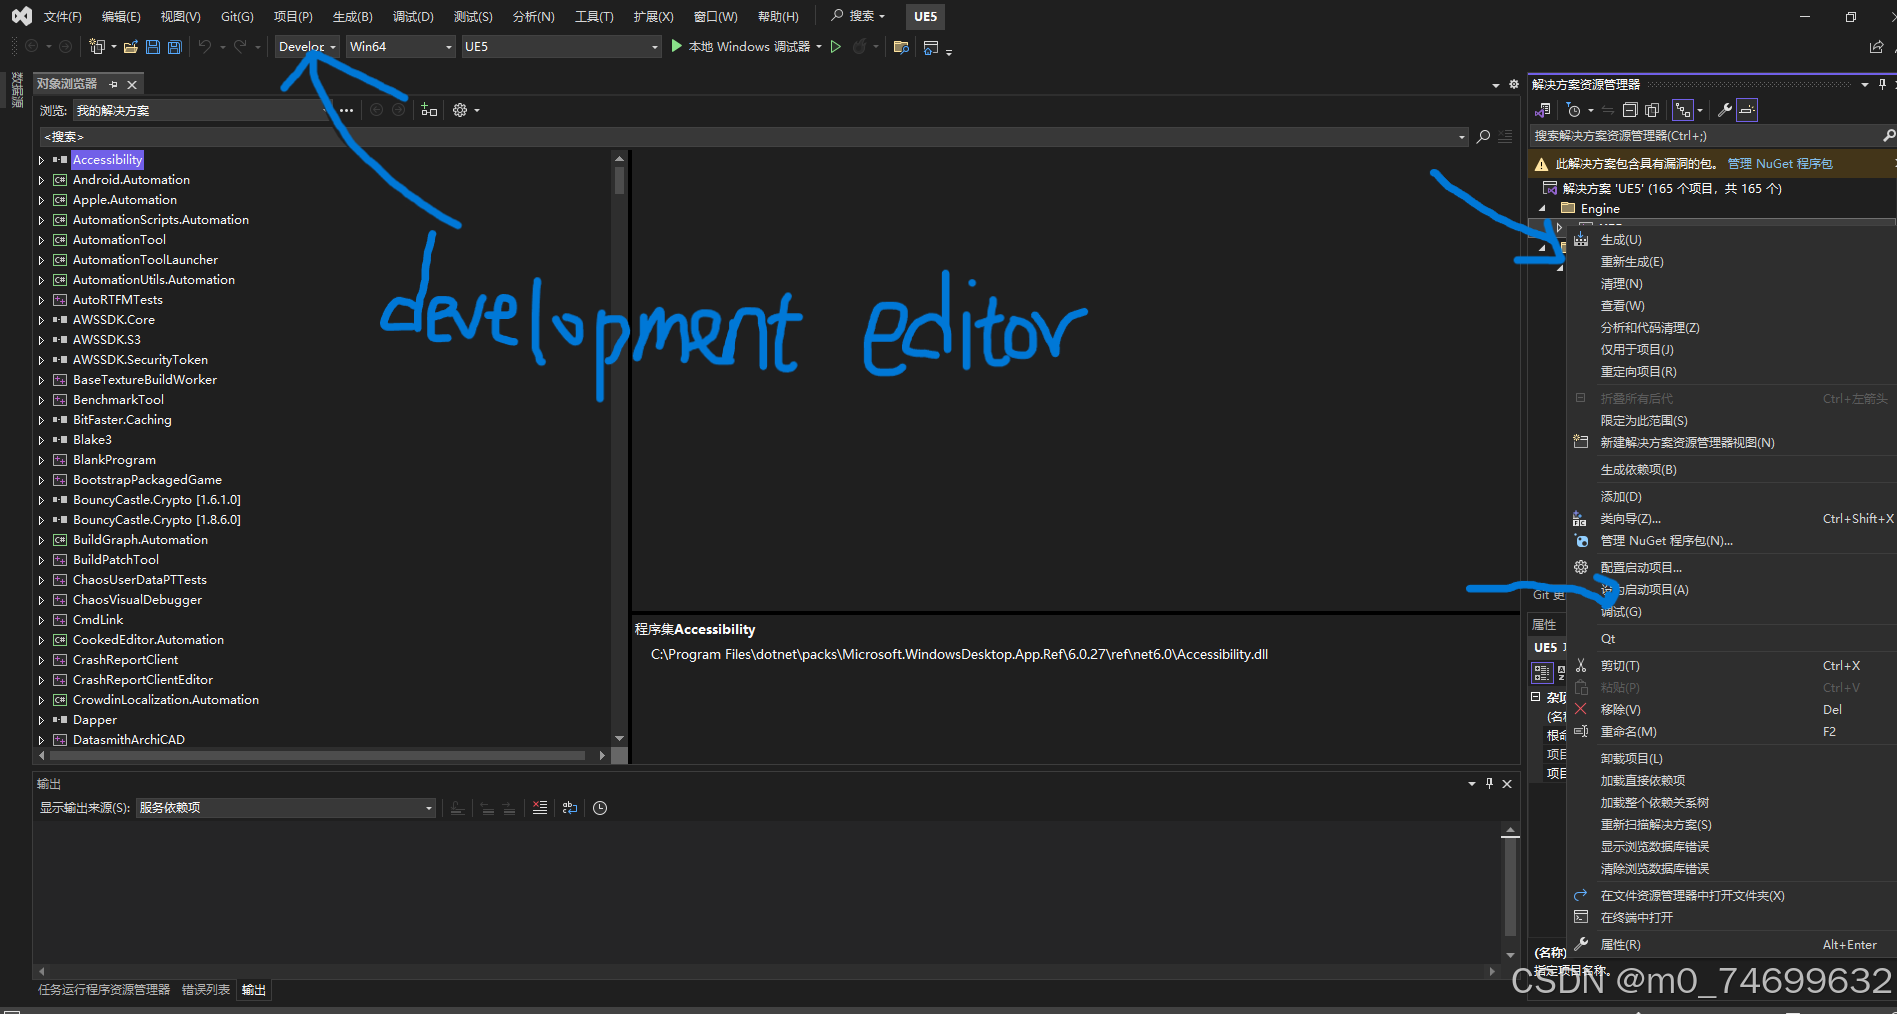Start debugging with the green play button
The width and height of the screenshot is (1897, 1014).
click(x=677, y=46)
